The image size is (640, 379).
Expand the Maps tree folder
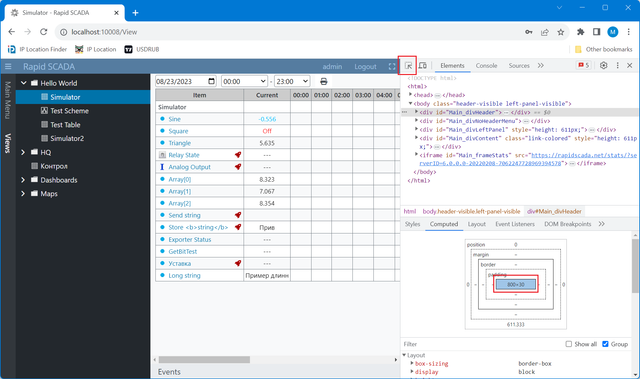[23, 194]
